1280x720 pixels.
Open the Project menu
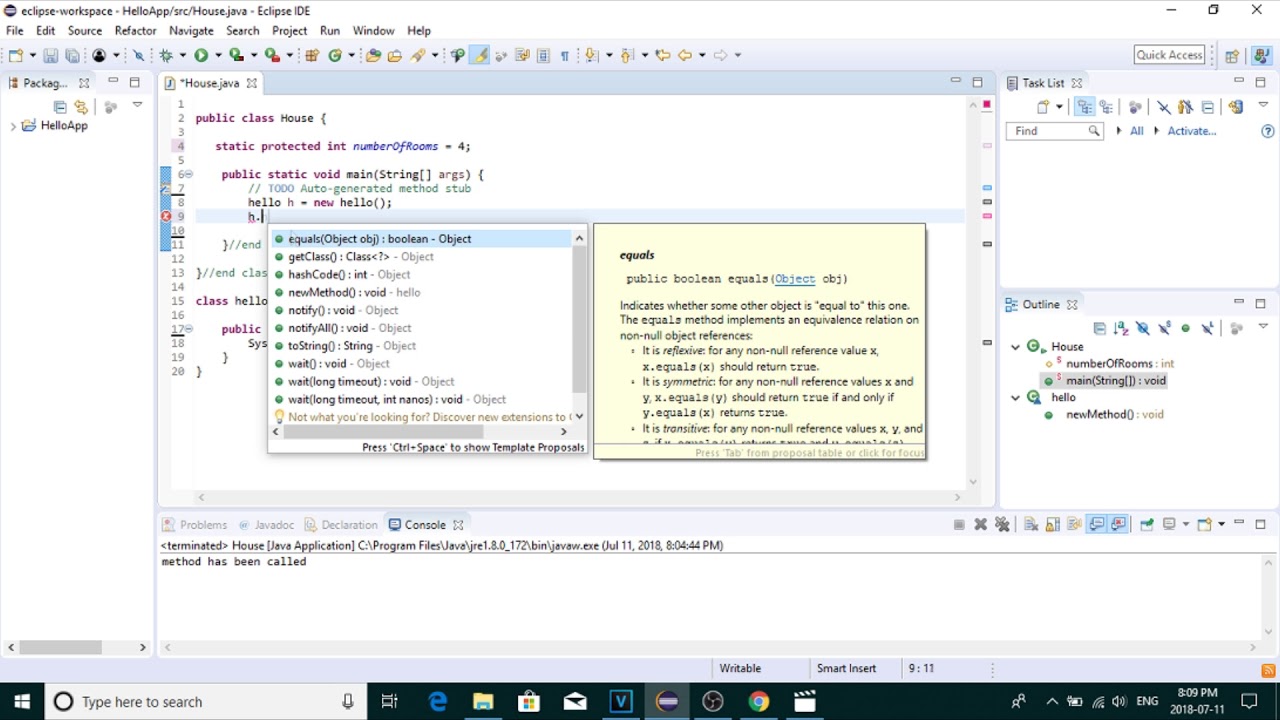point(290,31)
